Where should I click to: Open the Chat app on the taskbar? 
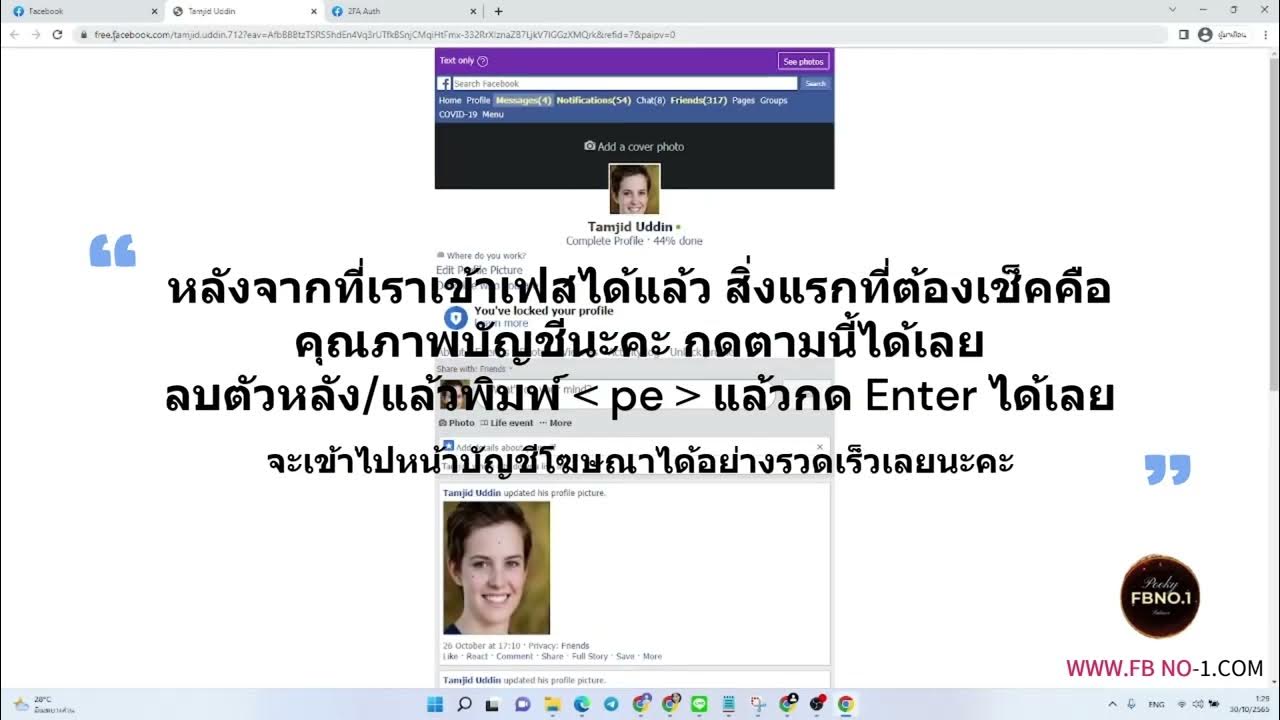coord(522,704)
